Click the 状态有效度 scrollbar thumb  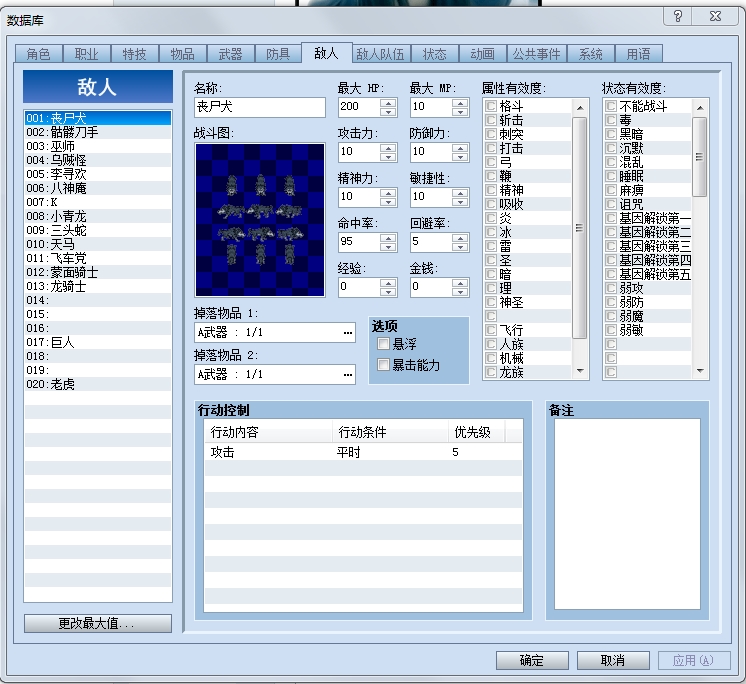point(699,156)
